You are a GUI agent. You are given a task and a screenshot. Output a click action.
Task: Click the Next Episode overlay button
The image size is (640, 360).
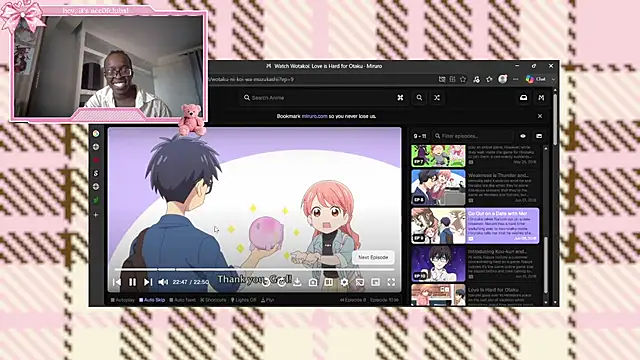[x=373, y=258]
